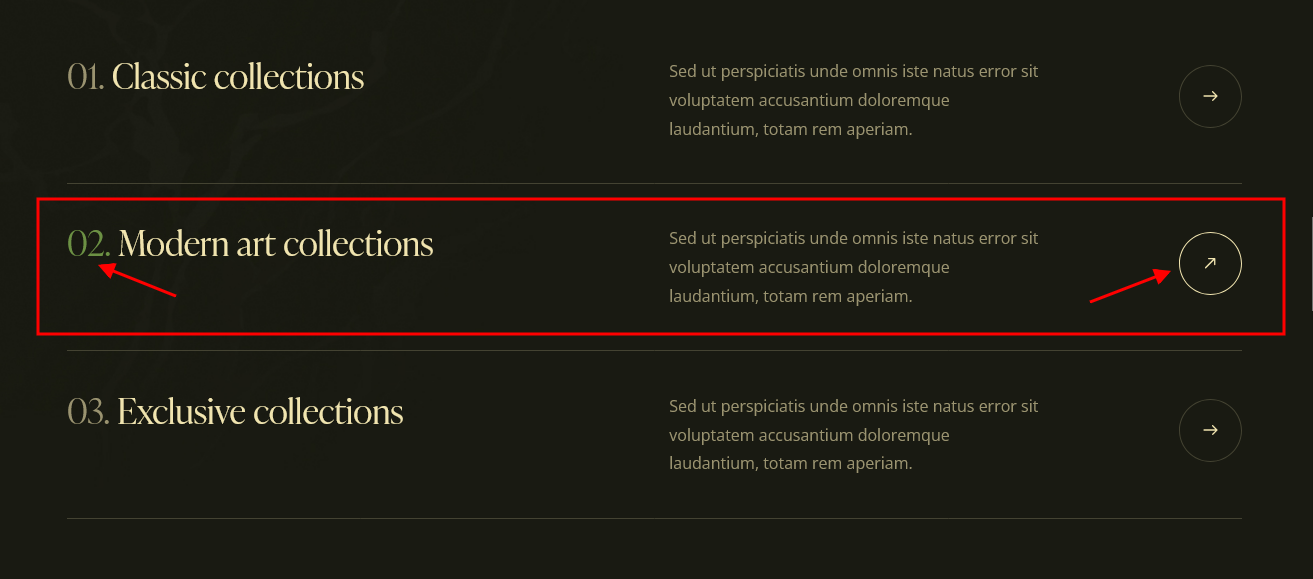This screenshot has height=579, width=1313.
Task: Select the 01. number label
Action: click(86, 77)
